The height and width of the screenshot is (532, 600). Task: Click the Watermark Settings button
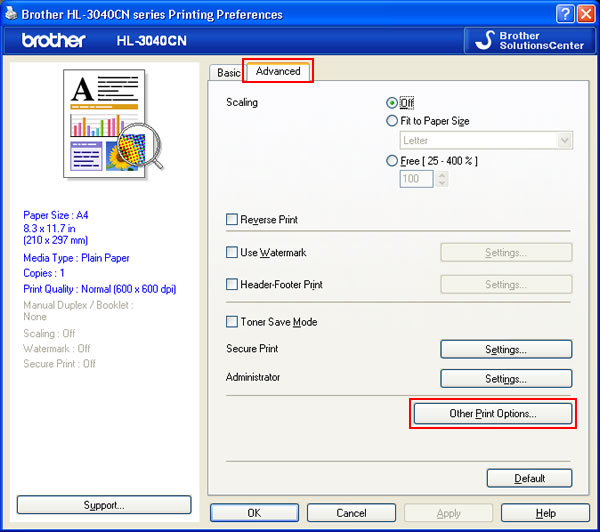[506, 253]
